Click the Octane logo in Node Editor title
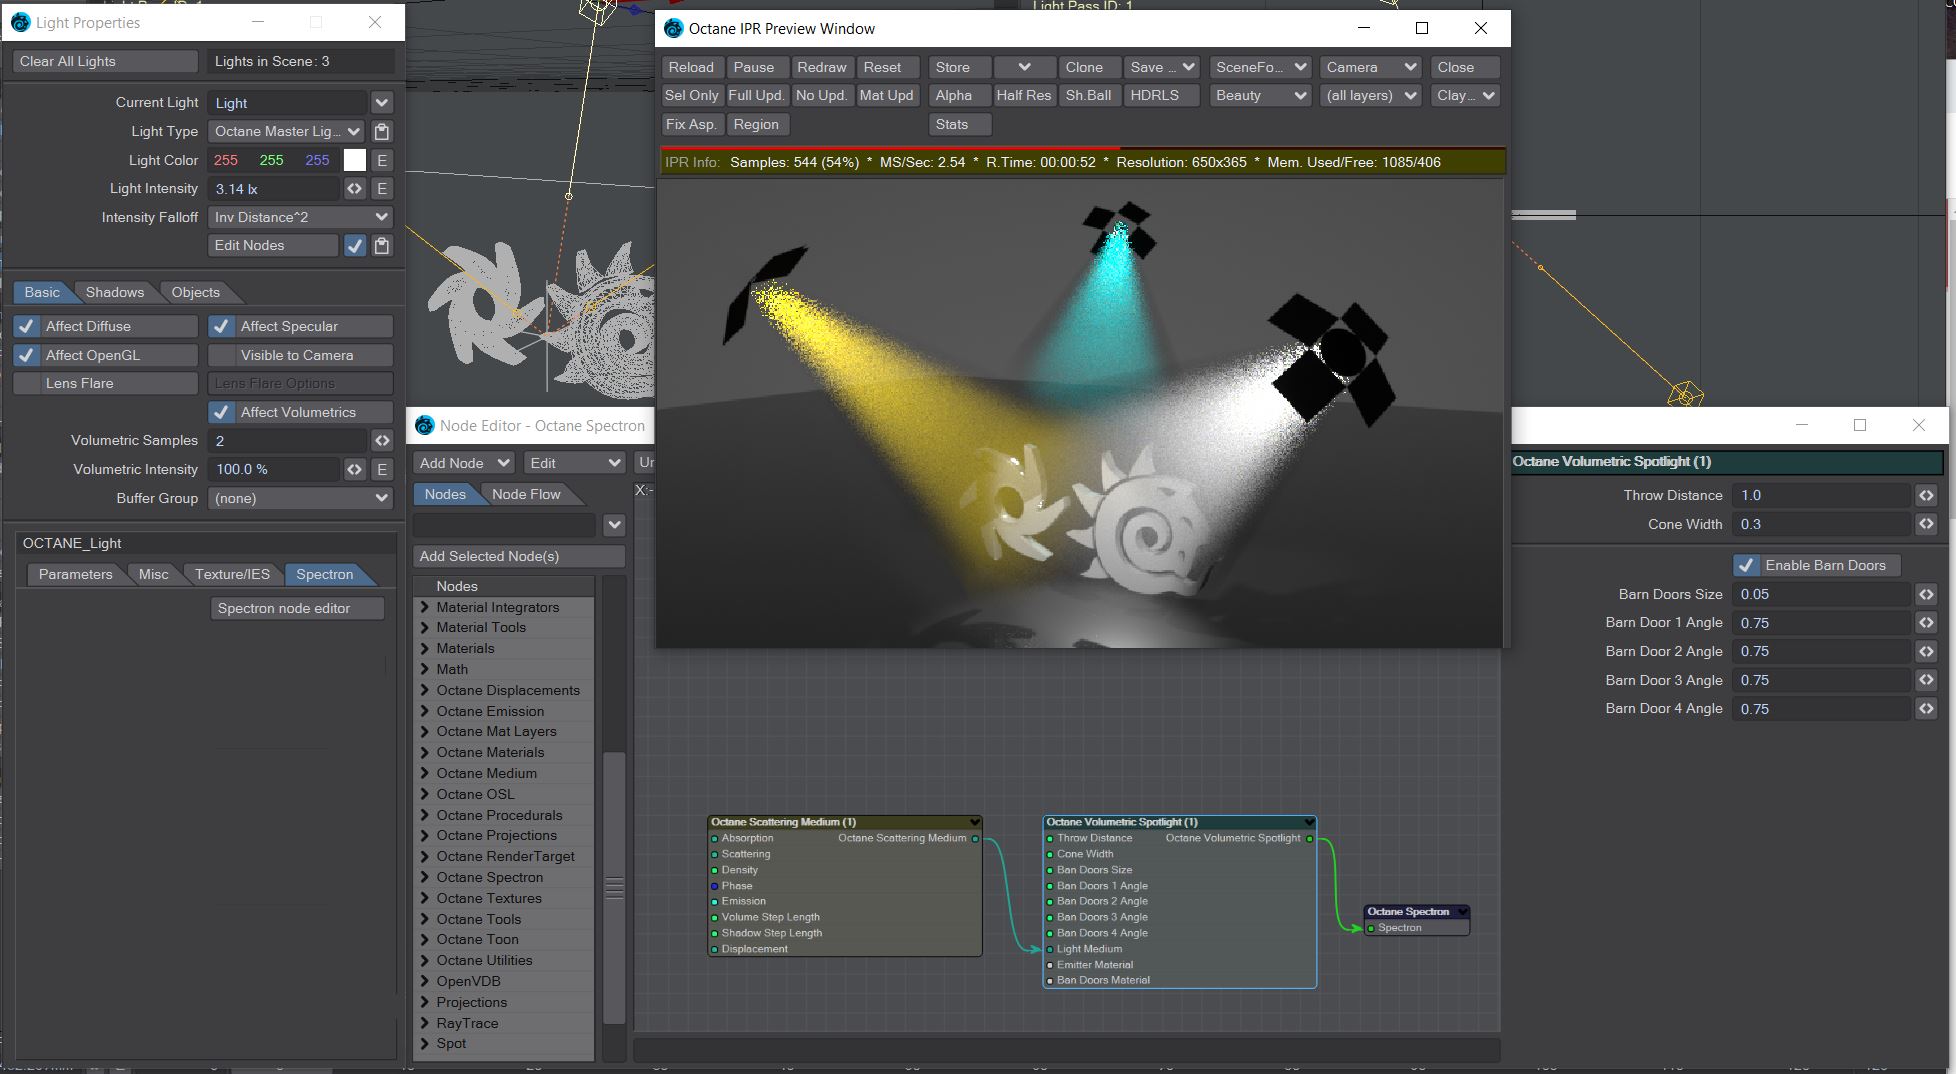 coord(425,425)
